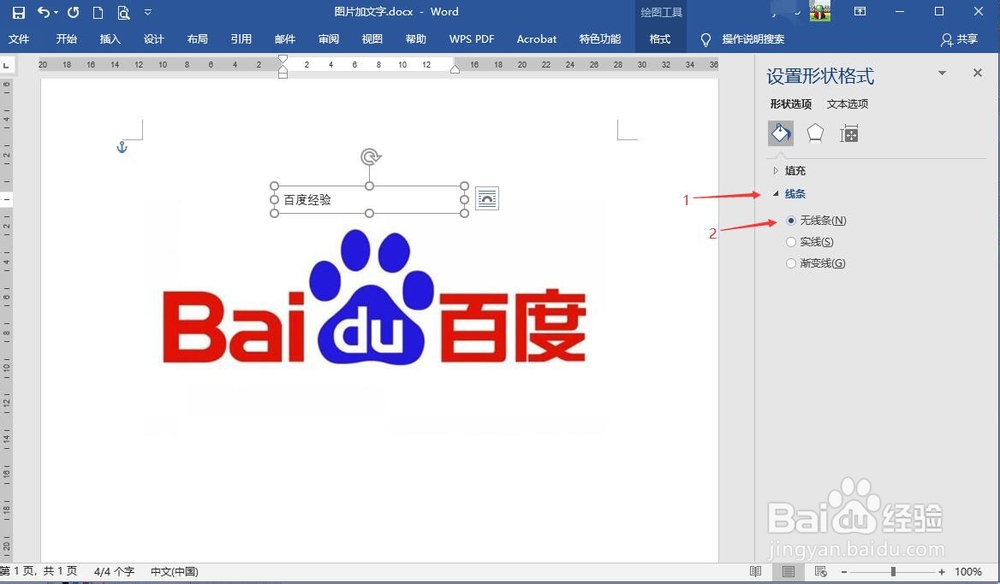Switch to Print Layout view icon
Screen dimensions: 1000x584
[x=788, y=571]
